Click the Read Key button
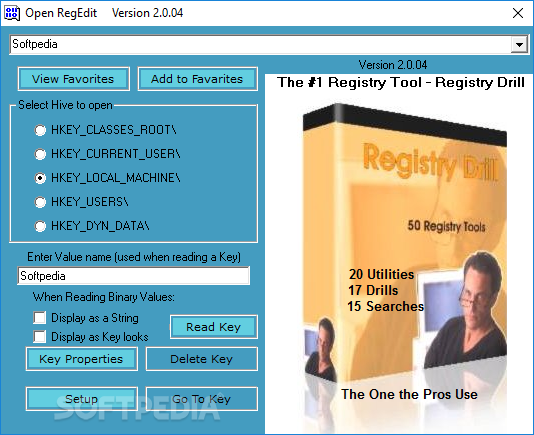Viewport: 534px width, 435px height. (214, 327)
